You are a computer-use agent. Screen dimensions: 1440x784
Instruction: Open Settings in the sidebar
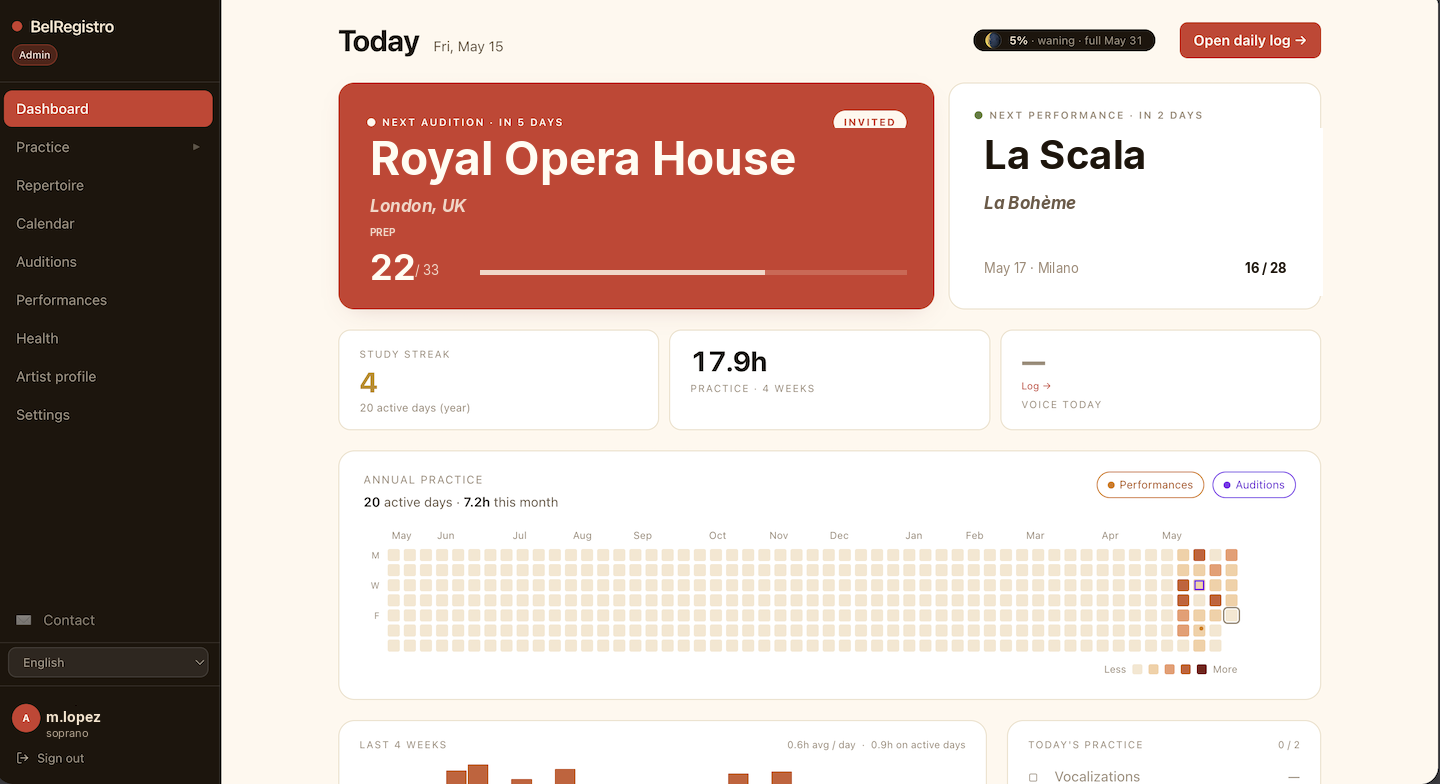(108, 415)
